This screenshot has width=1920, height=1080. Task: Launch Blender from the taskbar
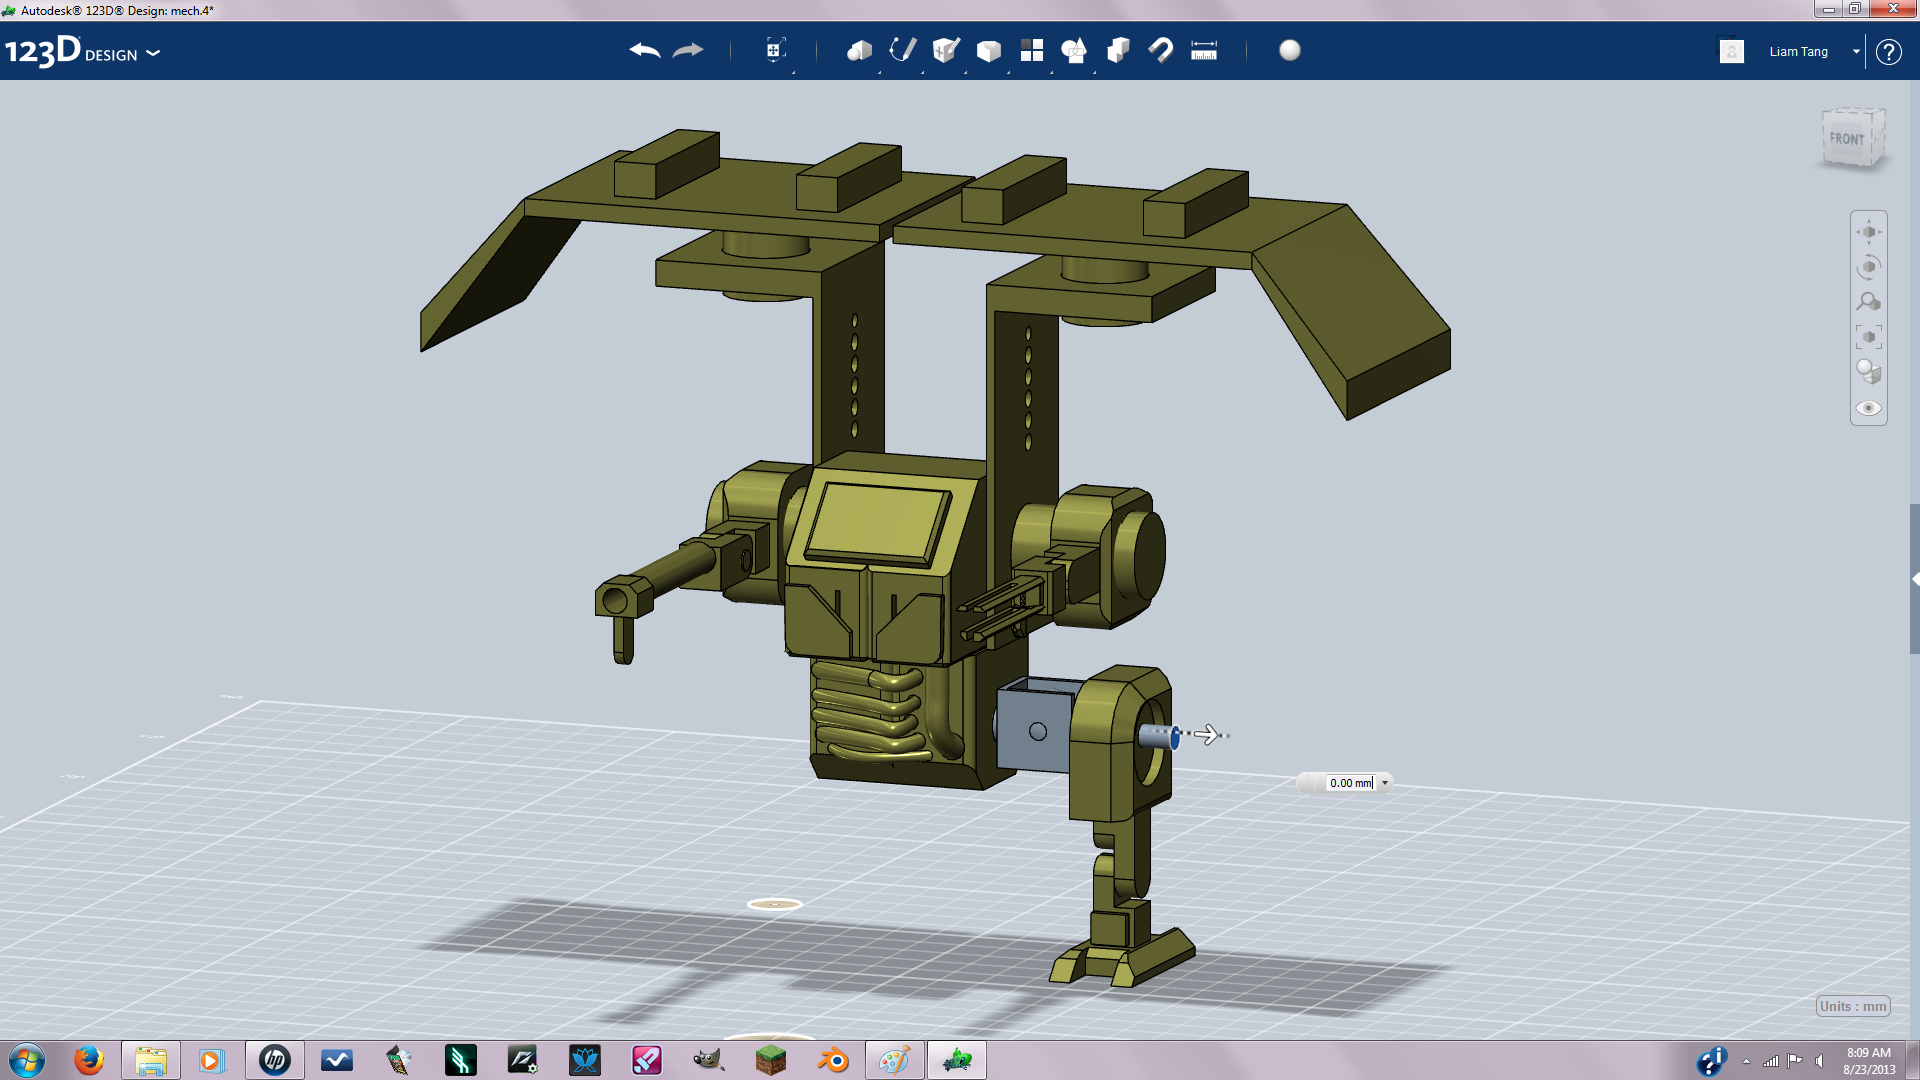832,1060
